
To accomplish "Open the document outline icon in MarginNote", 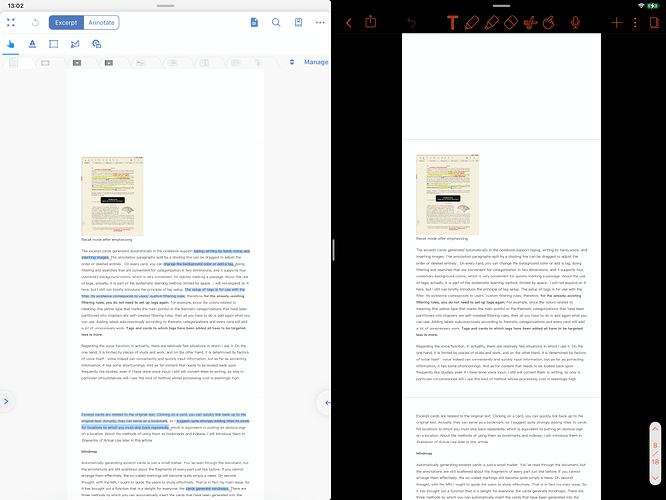I will click(x=254, y=23).
